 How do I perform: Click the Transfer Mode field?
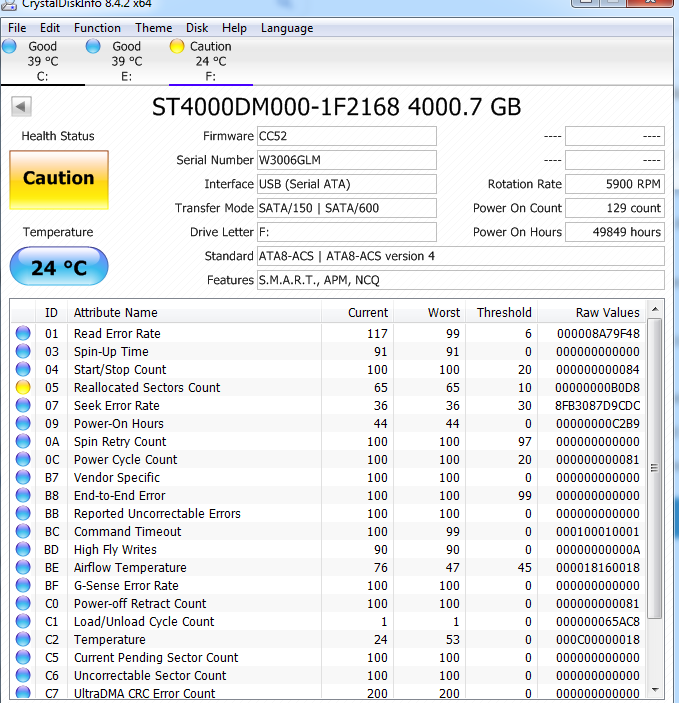[x=346, y=208]
